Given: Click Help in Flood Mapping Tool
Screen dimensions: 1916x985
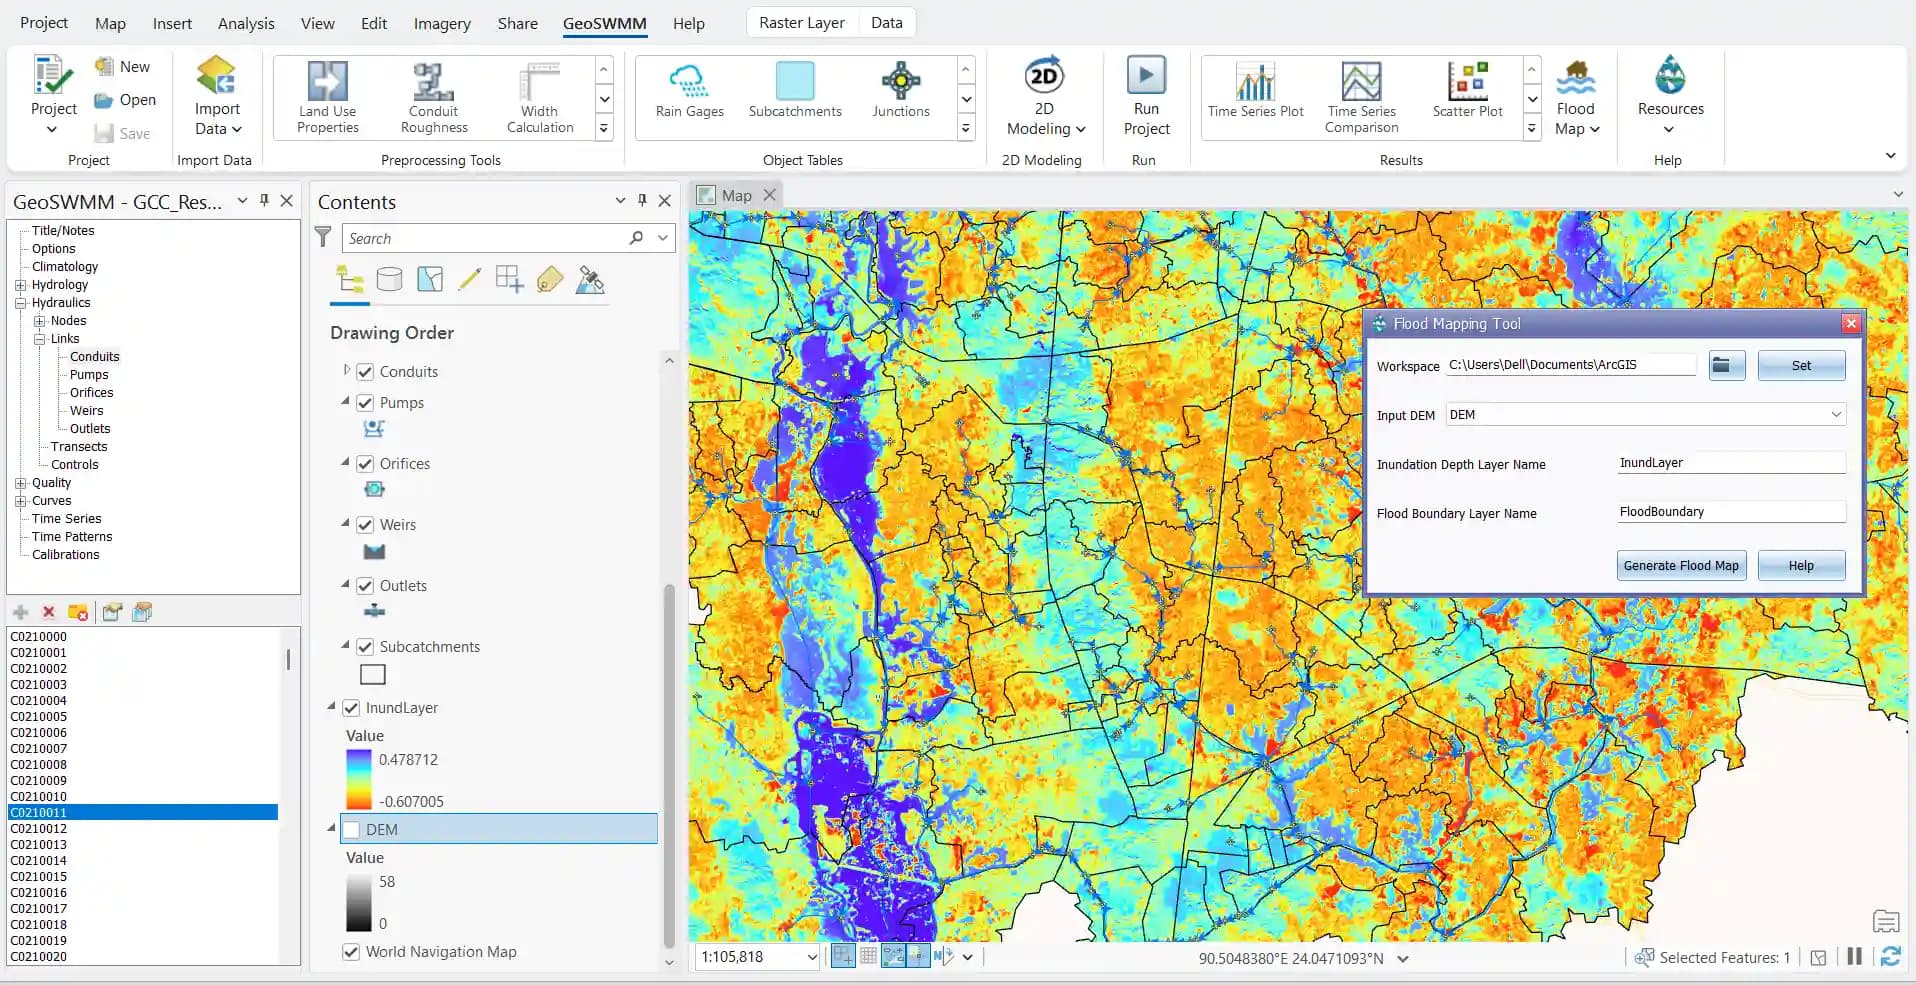Looking at the screenshot, I should click(x=1801, y=565).
